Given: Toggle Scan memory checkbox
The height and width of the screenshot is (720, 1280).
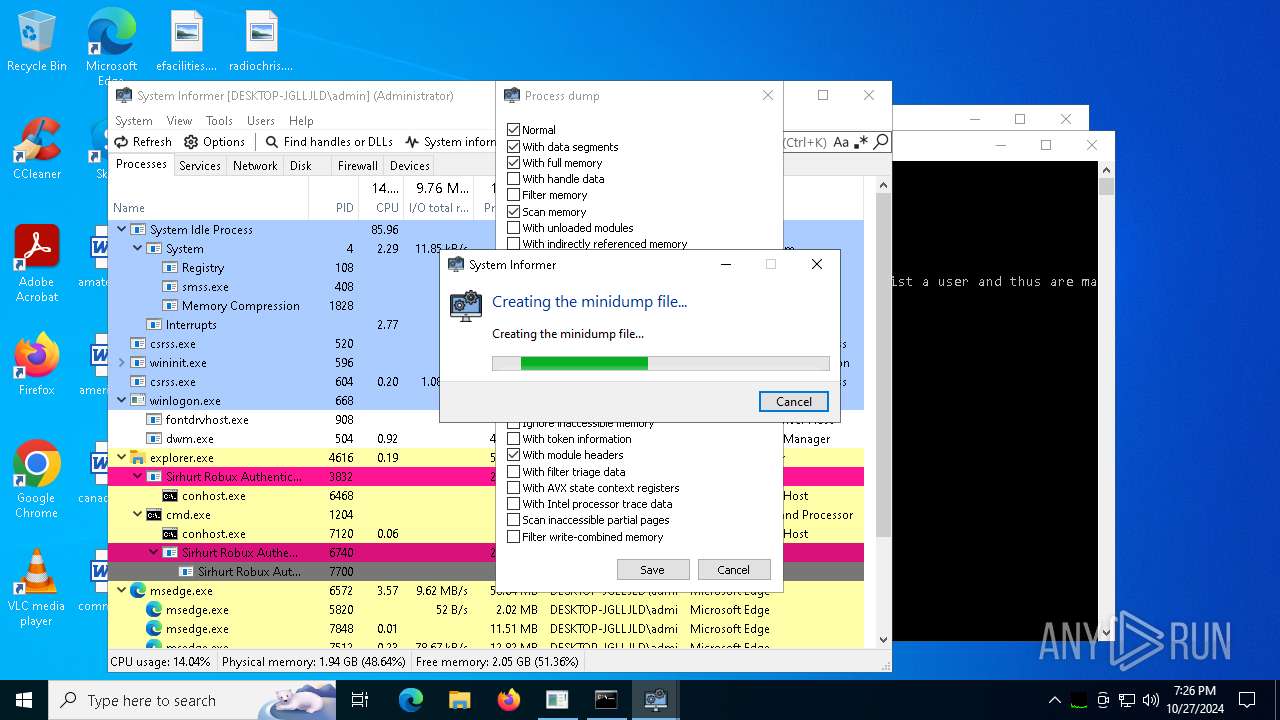Looking at the screenshot, I should (x=513, y=211).
